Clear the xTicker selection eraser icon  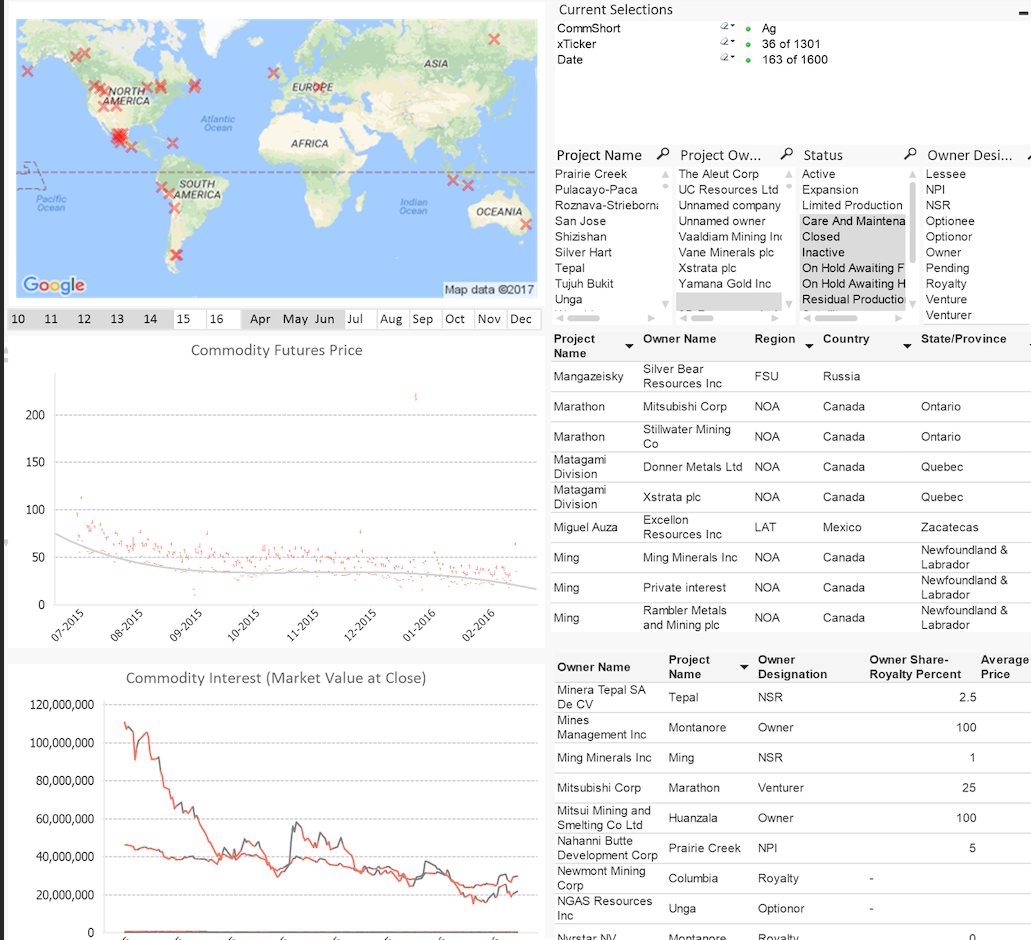(x=727, y=43)
